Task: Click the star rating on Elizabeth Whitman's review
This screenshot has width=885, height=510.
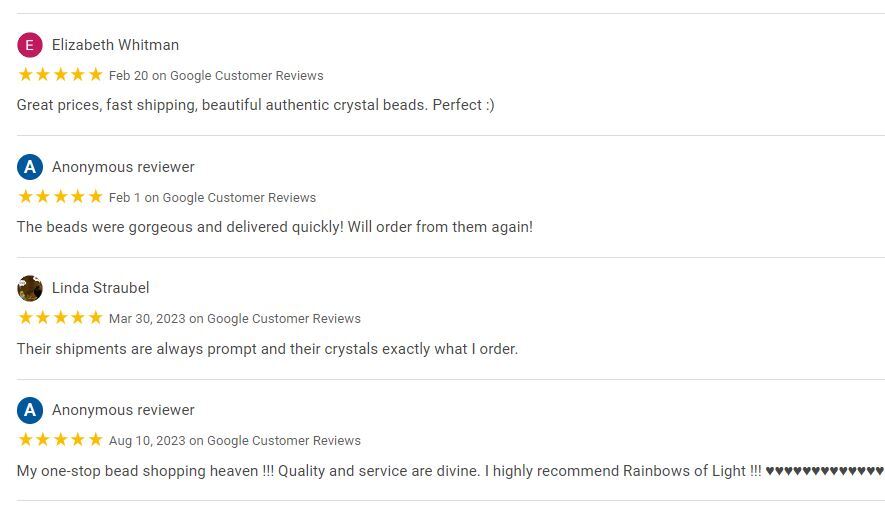Action: tap(60, 74)
